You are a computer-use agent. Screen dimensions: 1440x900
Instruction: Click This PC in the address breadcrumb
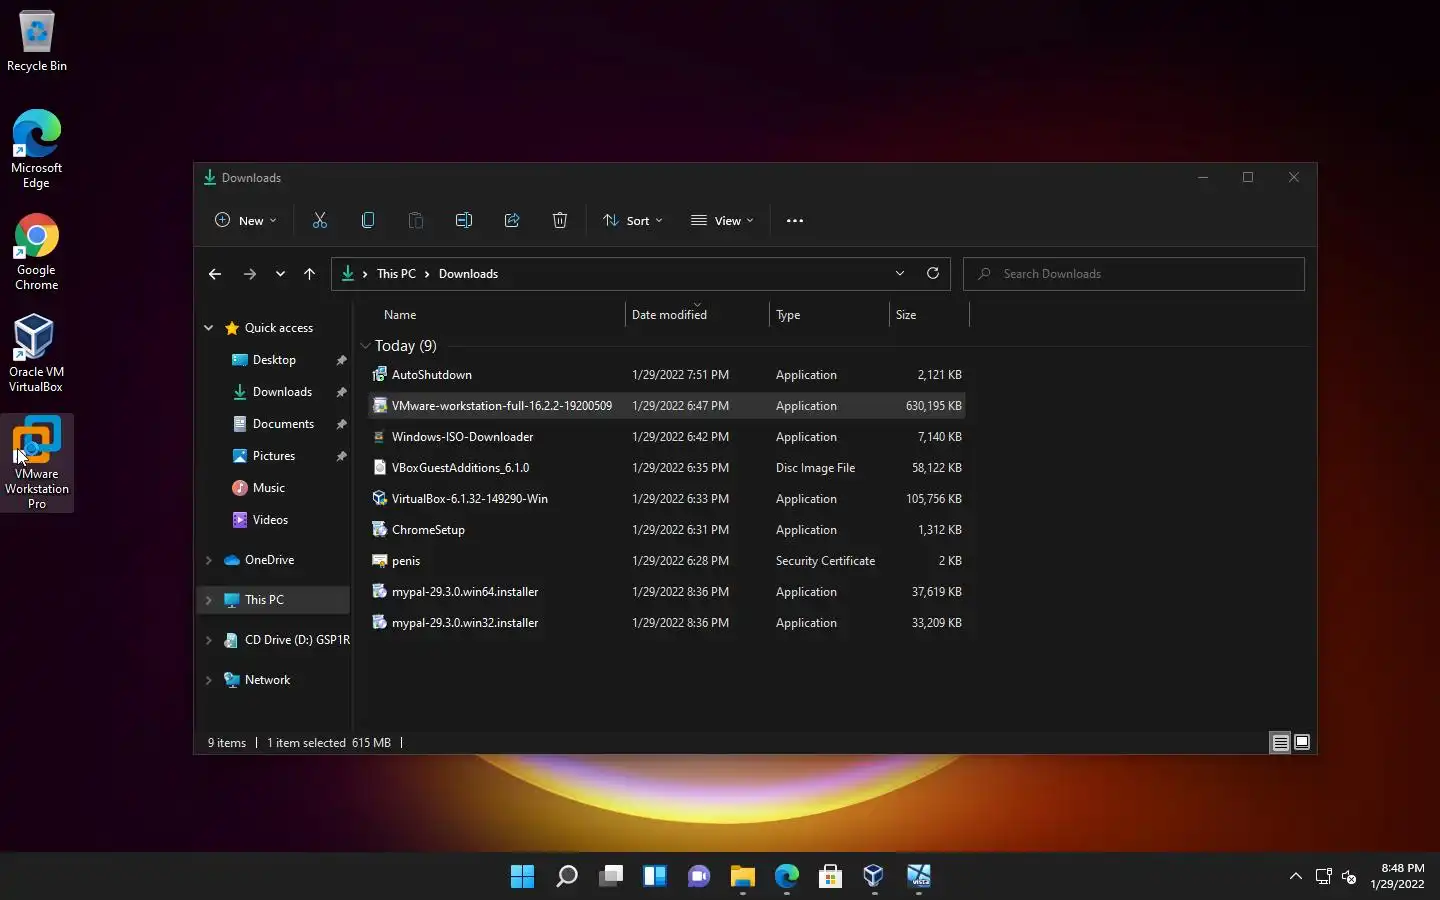[396, 274]
